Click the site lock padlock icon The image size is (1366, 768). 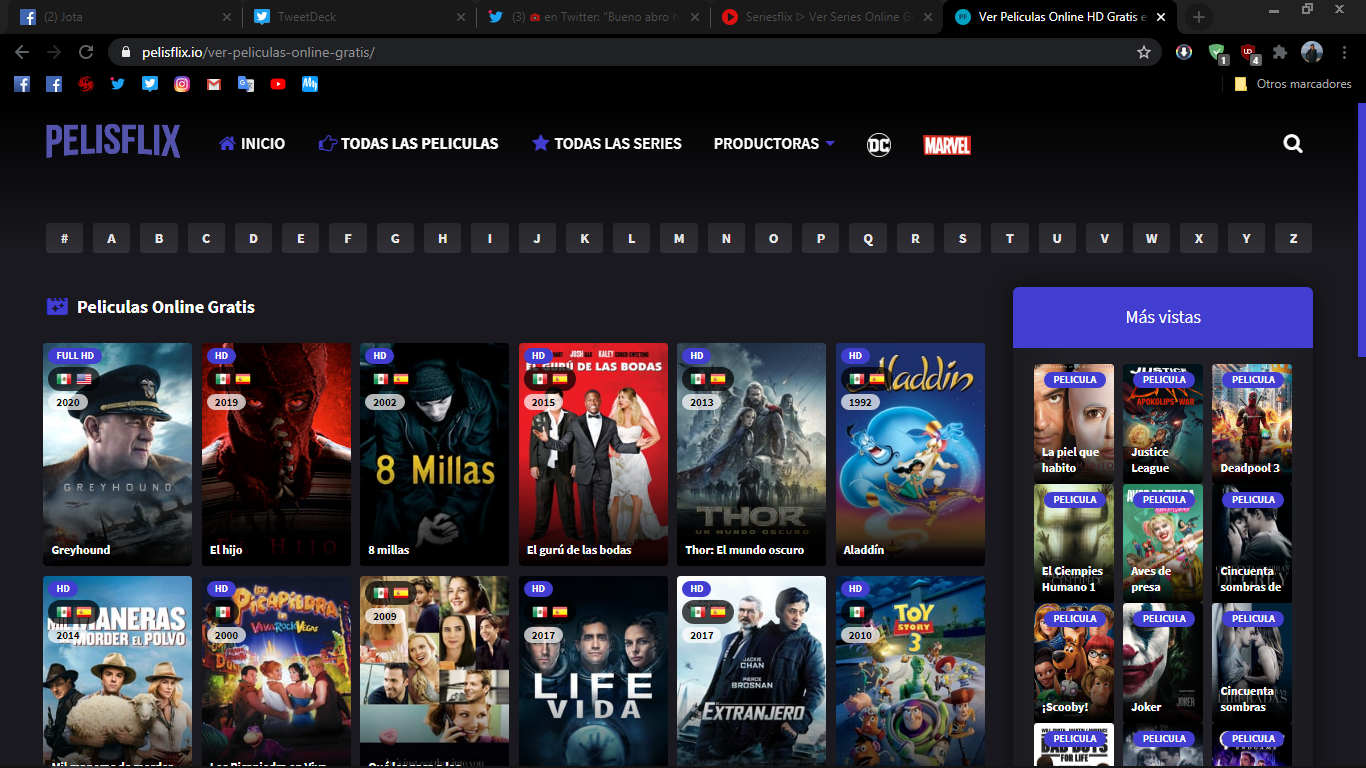125,52
